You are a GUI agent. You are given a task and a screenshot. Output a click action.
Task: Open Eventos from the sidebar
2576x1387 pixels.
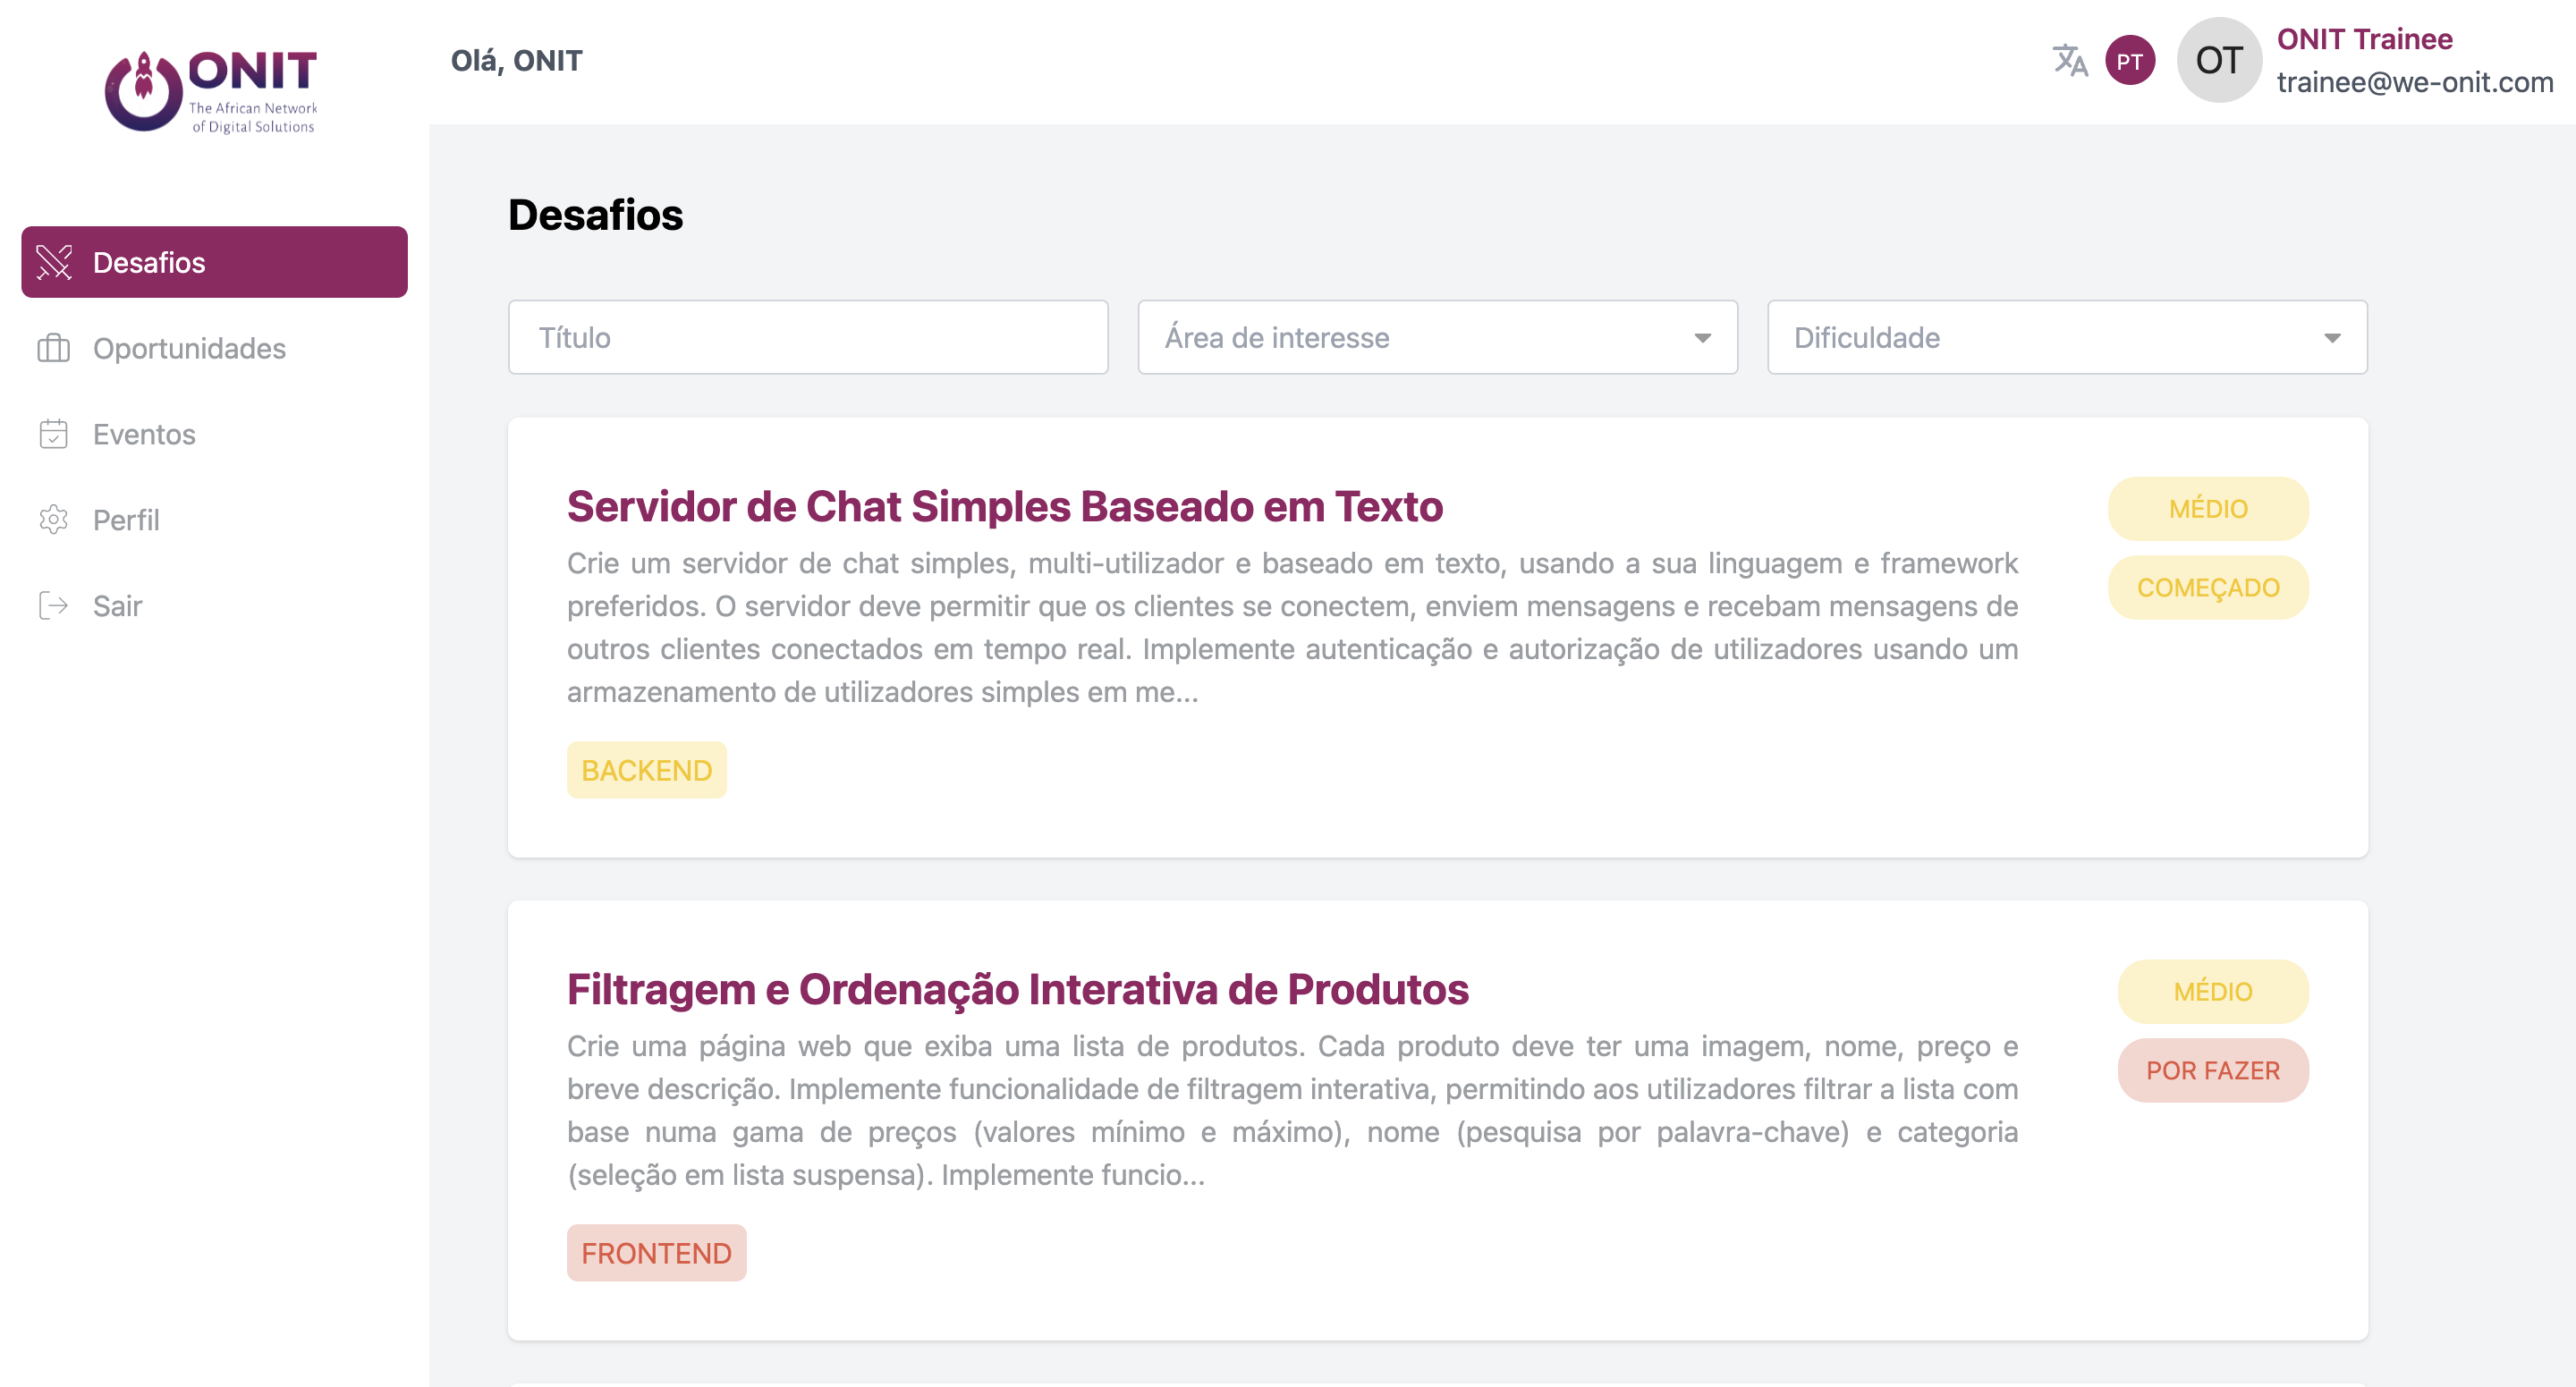[214, 434]
